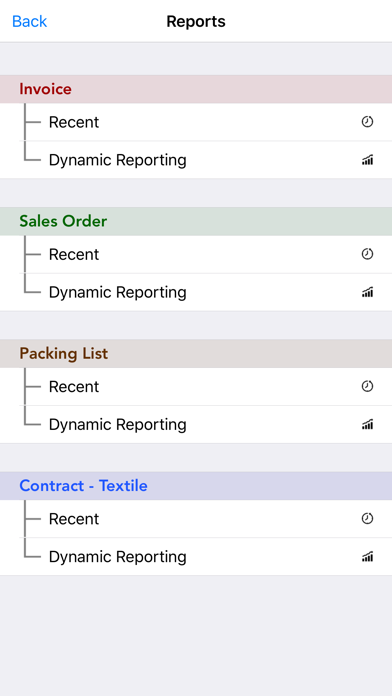Open Recent under Contract - Textile
Screen dimensions: 392x696
[x=196, y=519]
